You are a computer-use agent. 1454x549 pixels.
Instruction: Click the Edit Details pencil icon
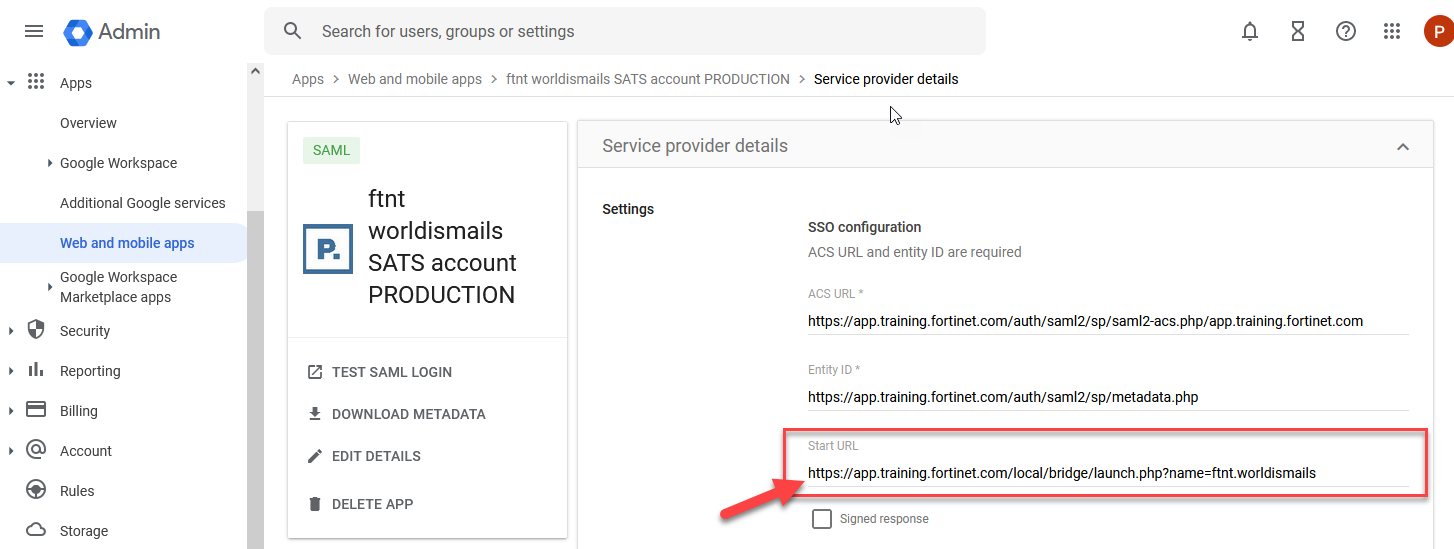[x=315, y=456]
